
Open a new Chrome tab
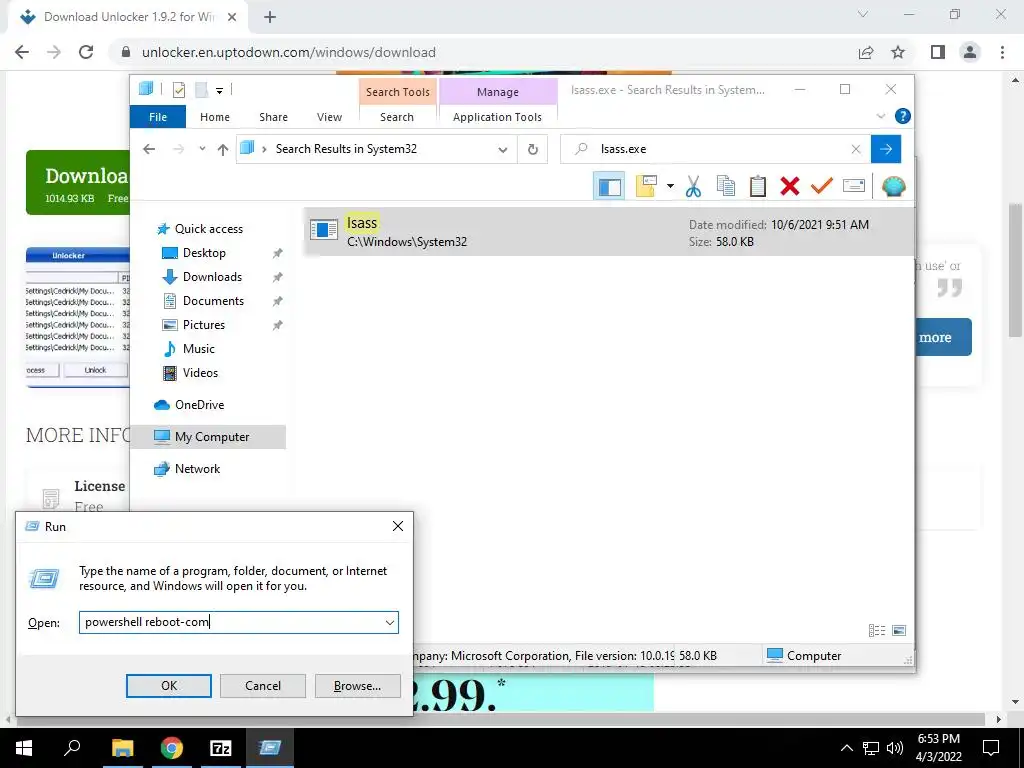click(x=270, y=18)
